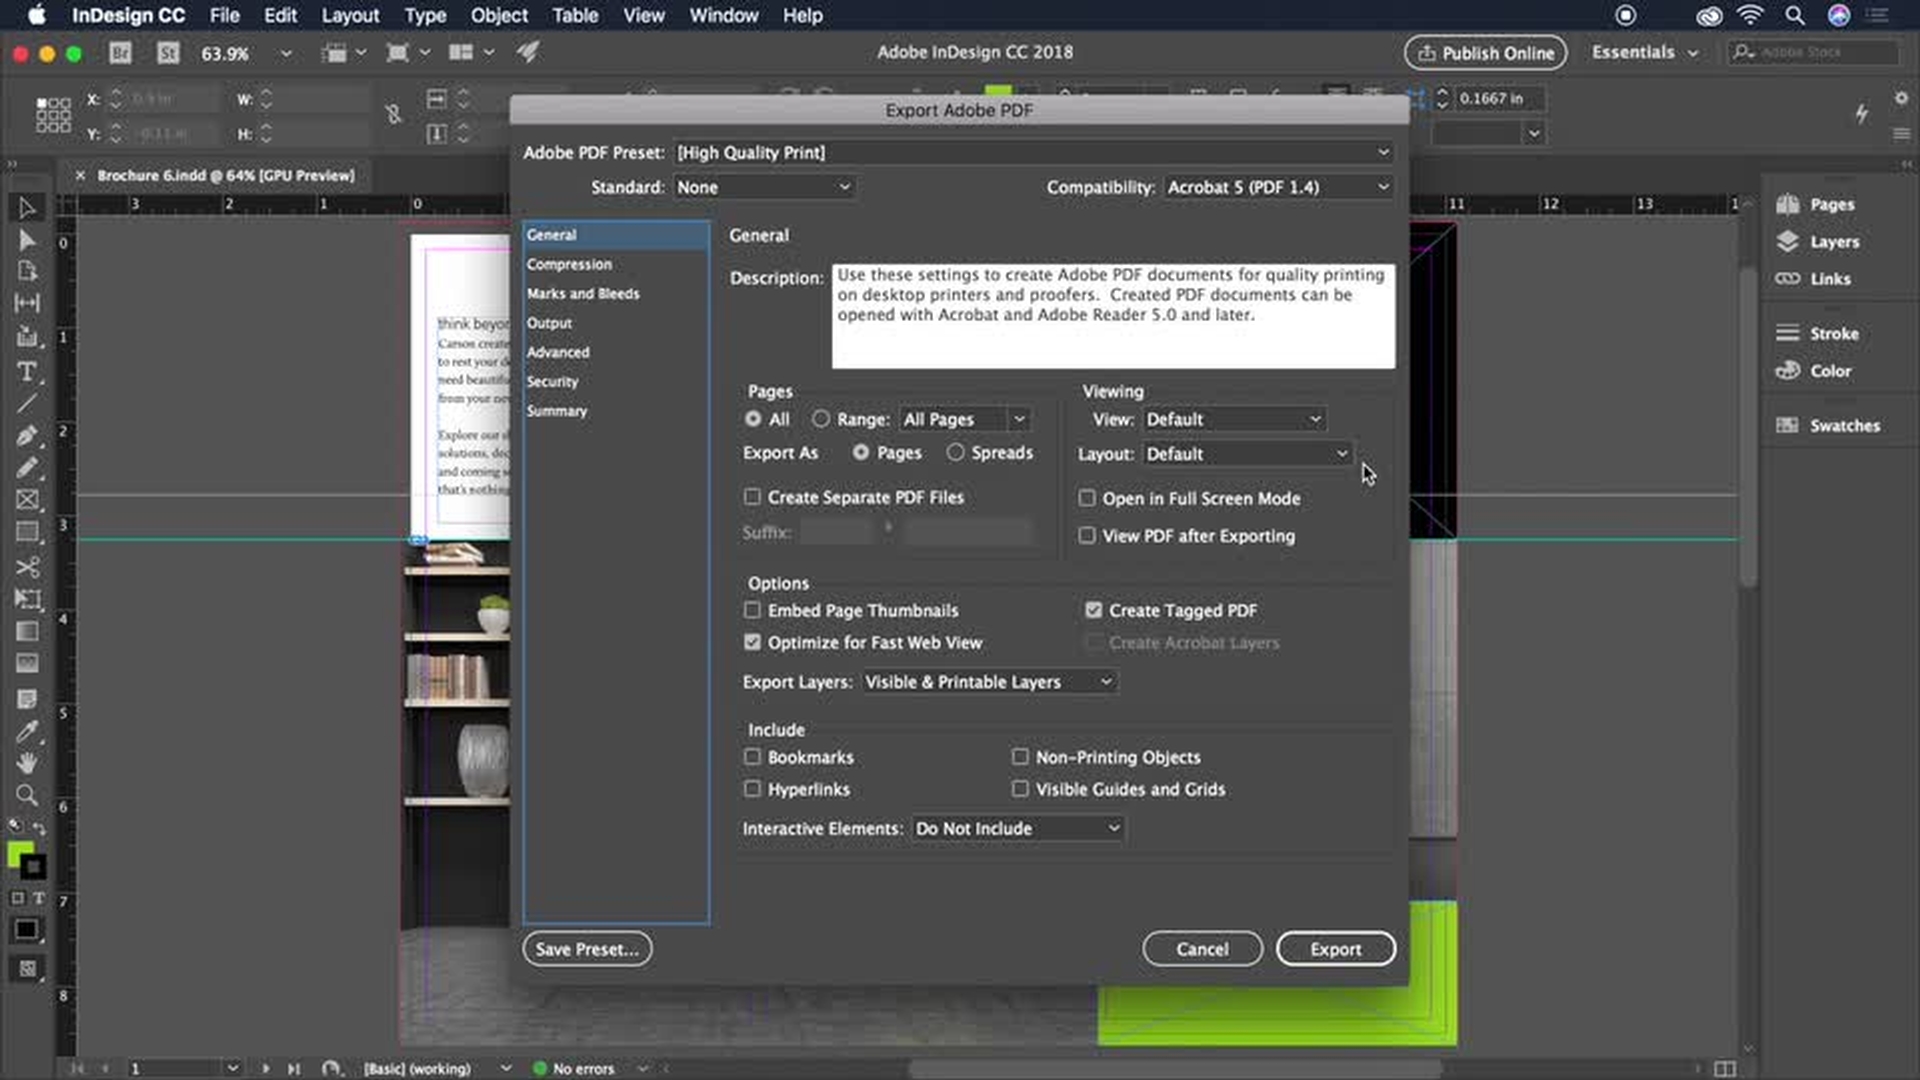Select the Hand tool

pyautogui.click(x=27, y=763)
